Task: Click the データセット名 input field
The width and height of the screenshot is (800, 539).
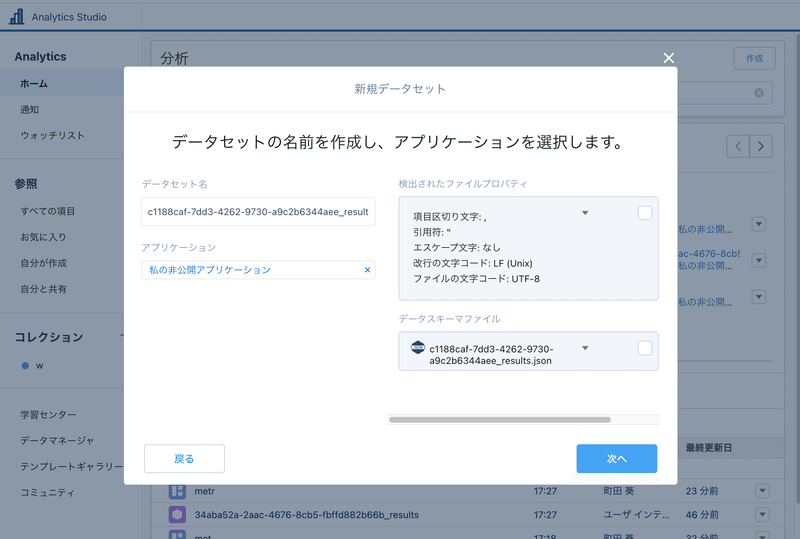Action: [258, 212]
